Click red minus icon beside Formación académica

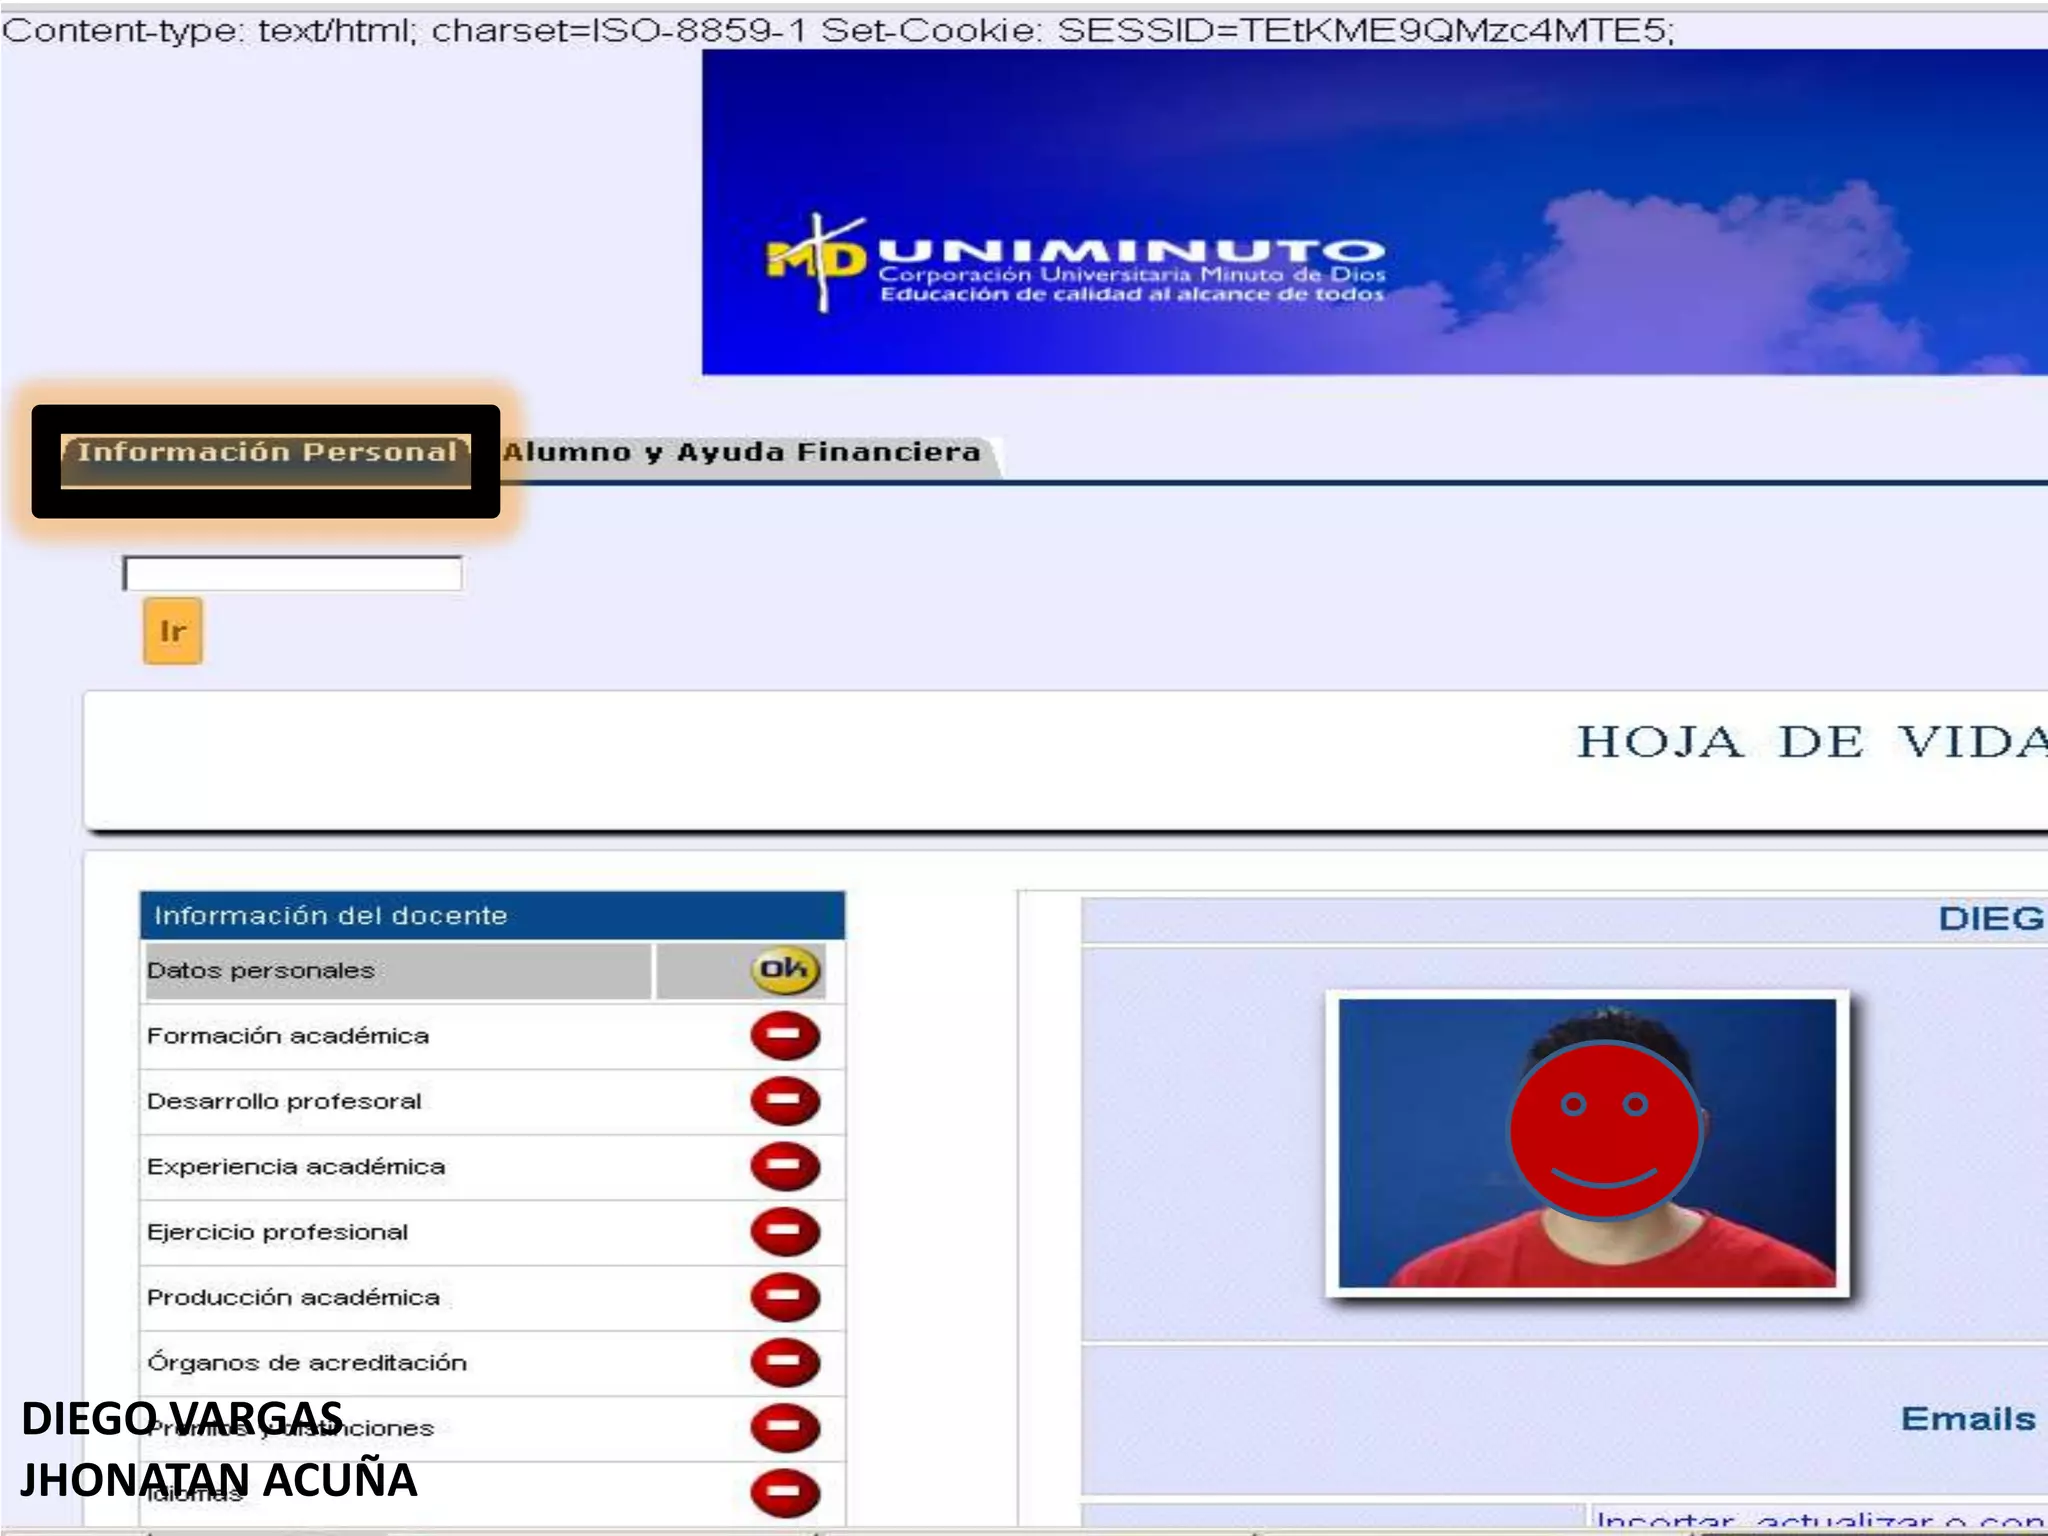[x=785, y=1035]
